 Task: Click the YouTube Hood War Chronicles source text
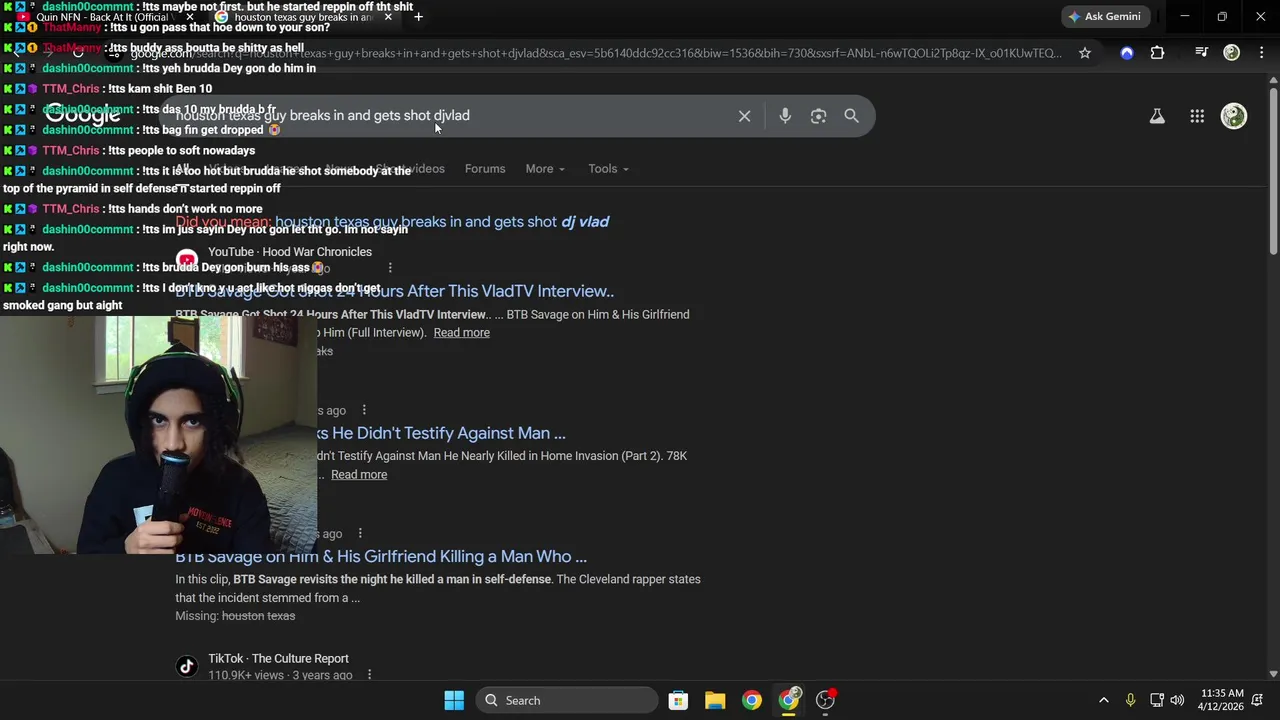click(290, 252)
